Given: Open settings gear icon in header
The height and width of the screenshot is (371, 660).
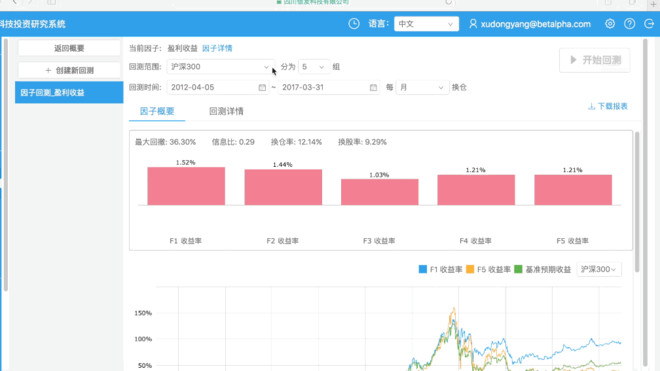Looking at the screenshot, I should 610,24.
